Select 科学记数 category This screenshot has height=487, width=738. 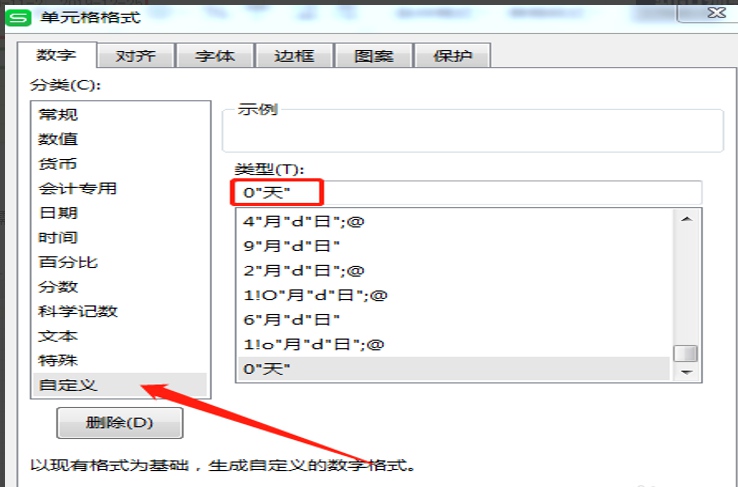pos(120,311)
